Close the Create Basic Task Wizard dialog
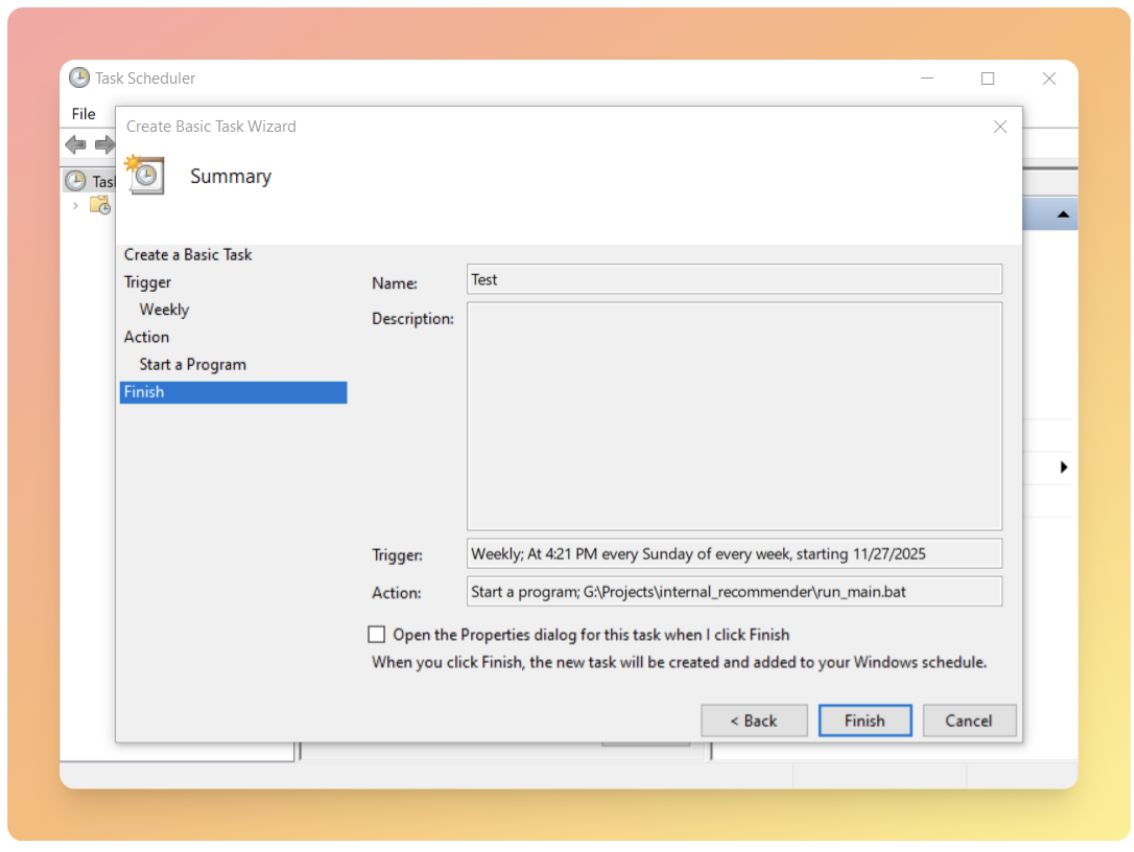 (999, 127)
